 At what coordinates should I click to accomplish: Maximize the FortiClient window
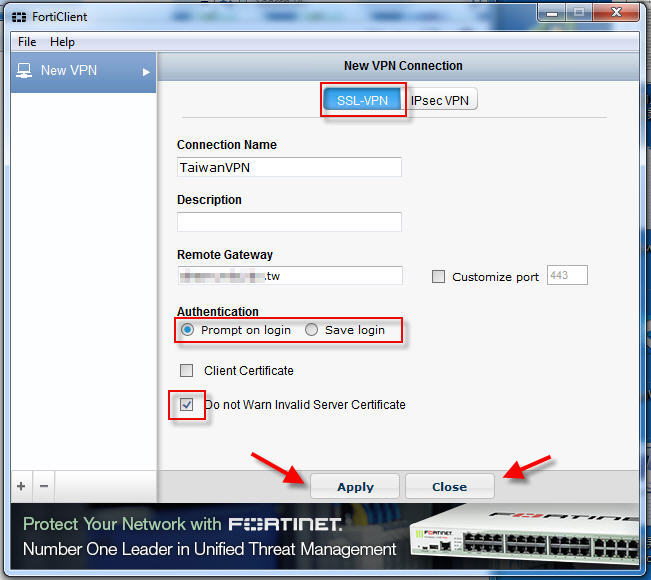tap(579, 13)
